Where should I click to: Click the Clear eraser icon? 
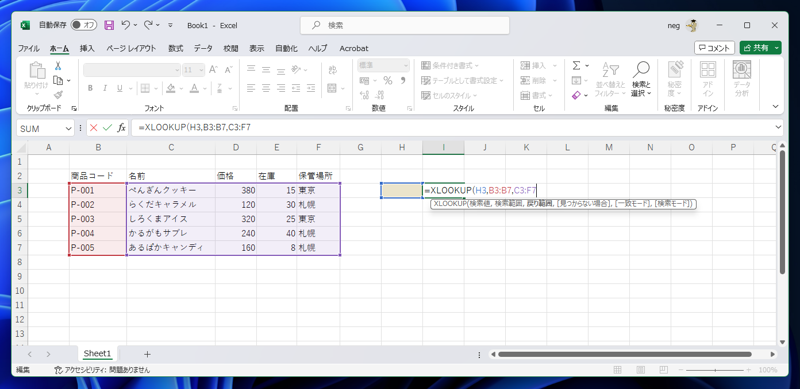click(x=577, y=95)
